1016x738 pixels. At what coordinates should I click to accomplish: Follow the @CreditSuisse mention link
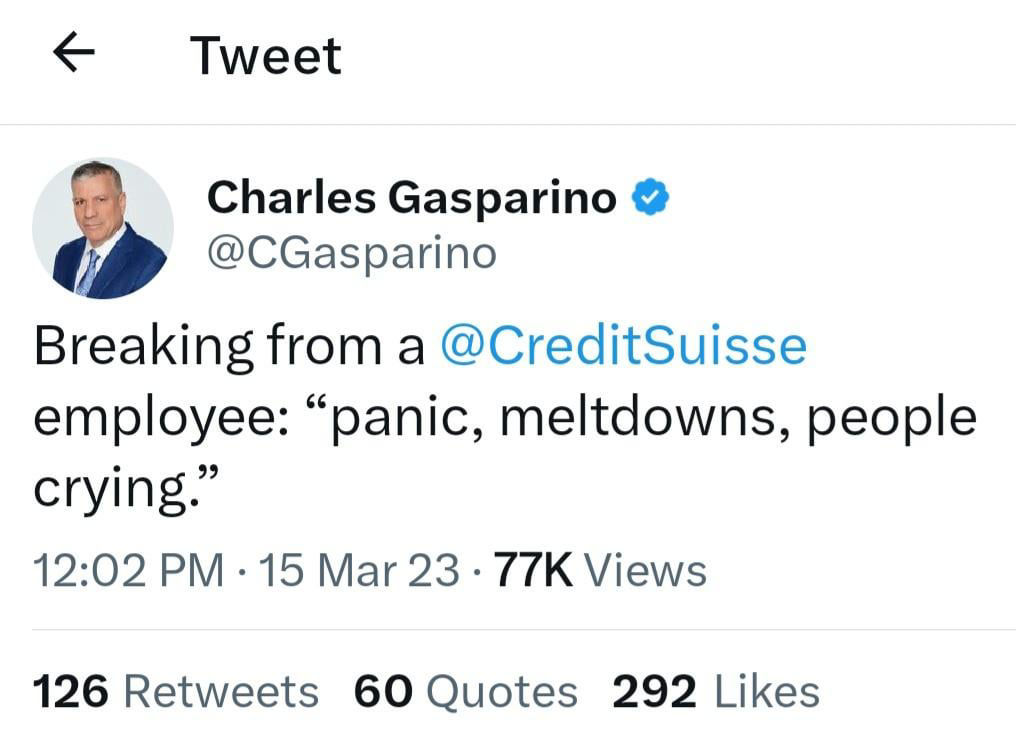pyautogui.click(x=623, y=345)
